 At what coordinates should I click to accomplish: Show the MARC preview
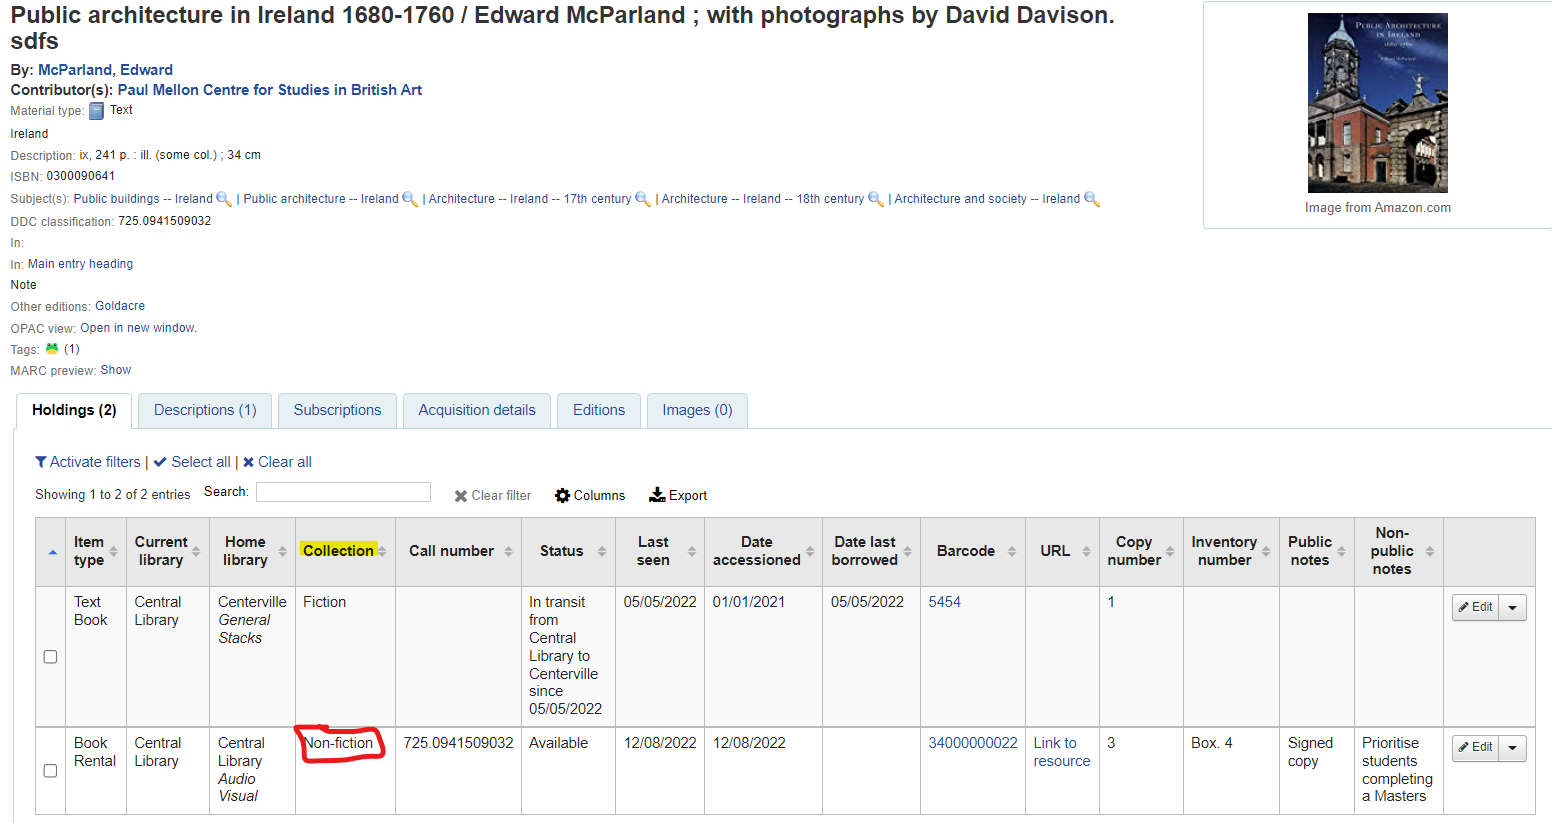(x=116, y=370)
